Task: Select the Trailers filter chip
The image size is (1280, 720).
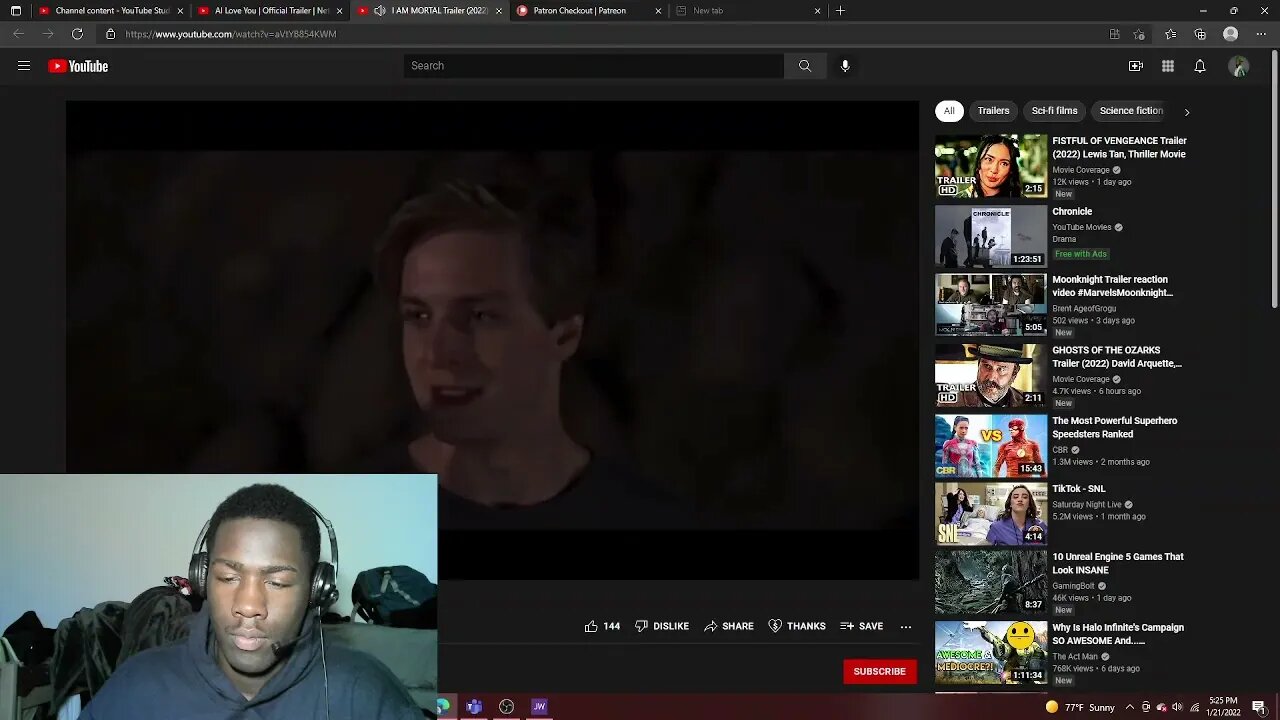Action: coord(993,111)
